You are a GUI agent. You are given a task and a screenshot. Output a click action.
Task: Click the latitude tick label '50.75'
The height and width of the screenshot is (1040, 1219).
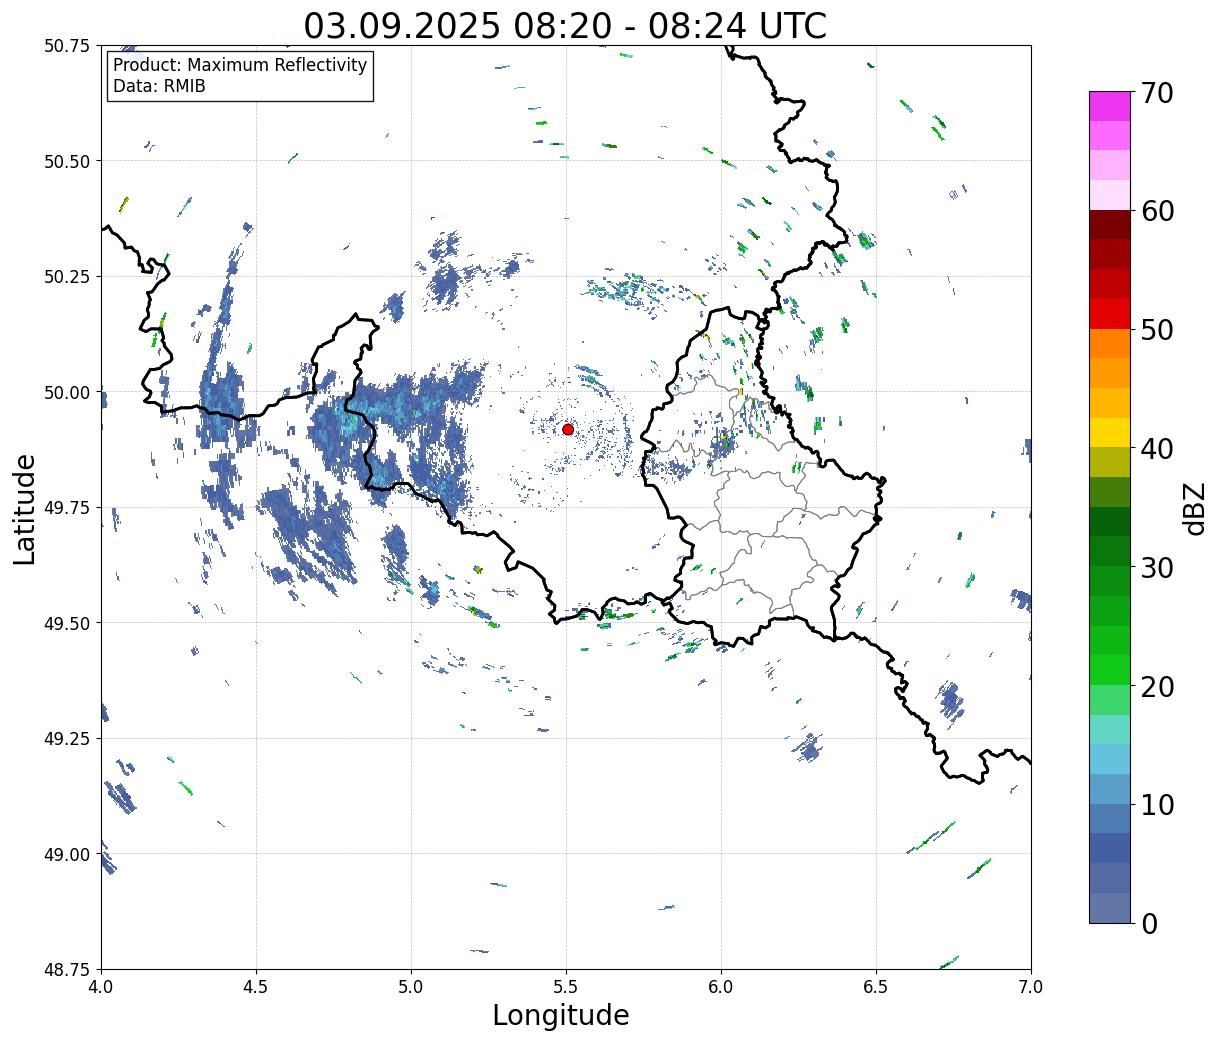click(x=67, y=46)
